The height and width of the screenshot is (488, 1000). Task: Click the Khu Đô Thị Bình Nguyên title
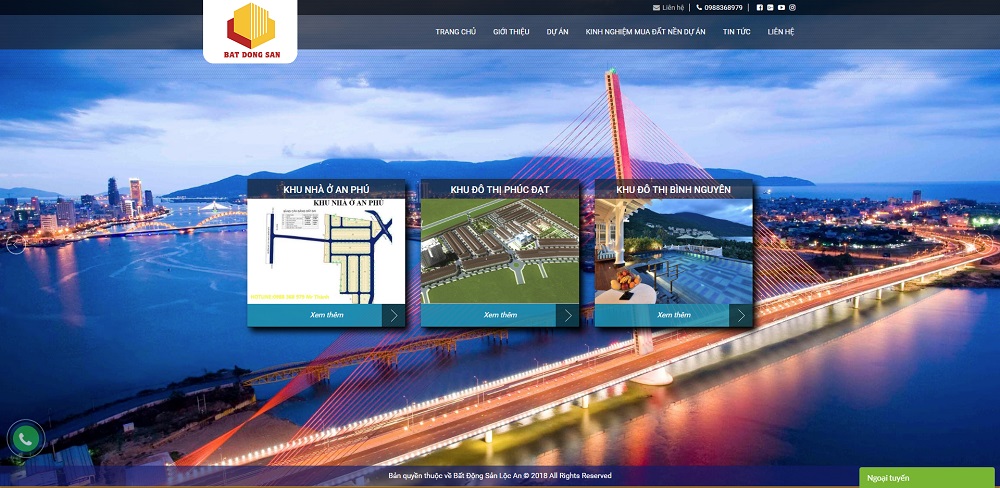coord(673,189)
